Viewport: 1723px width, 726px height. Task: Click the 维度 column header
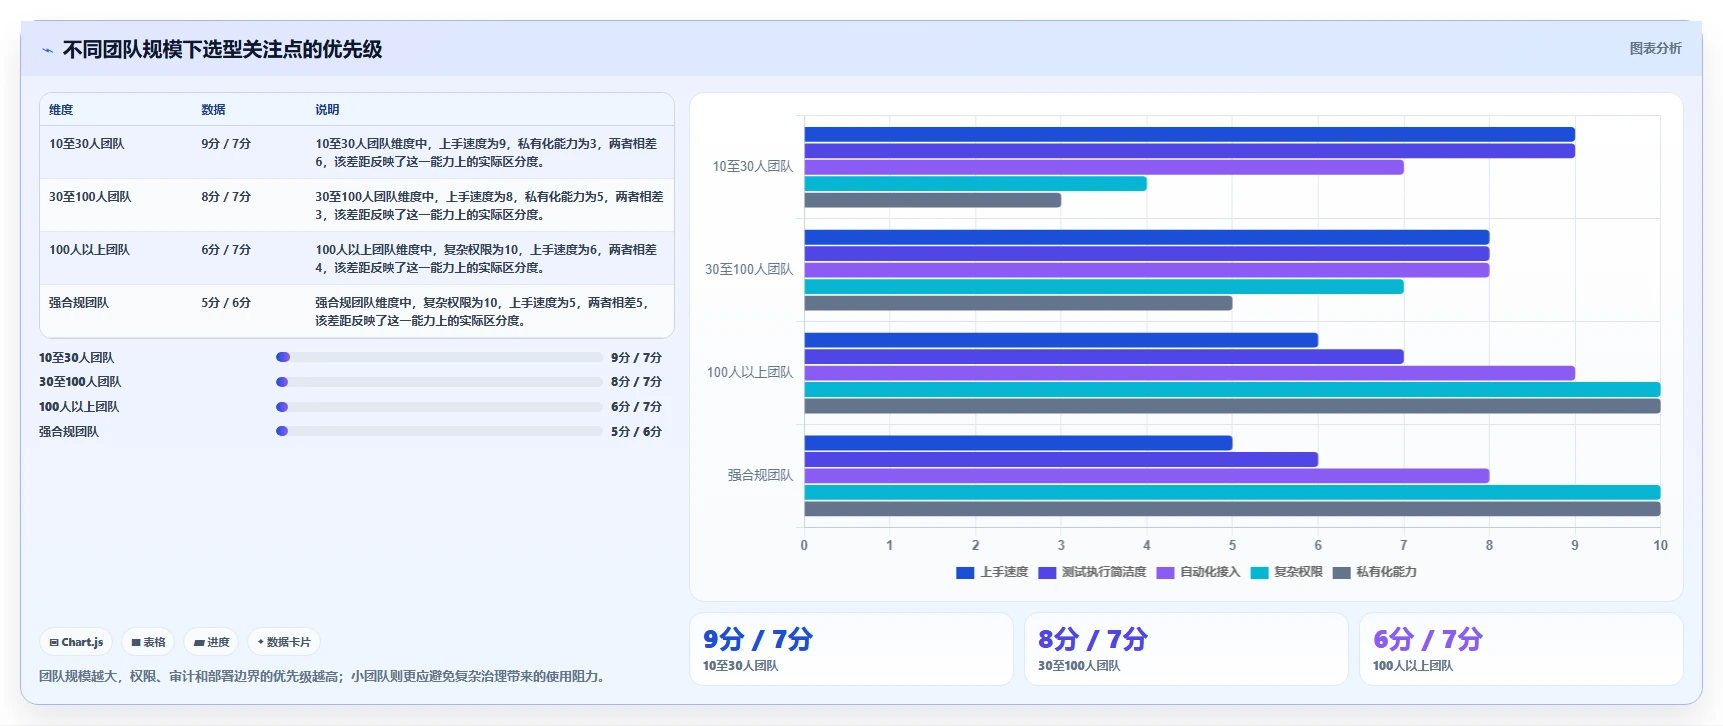(x=61, y=110)
